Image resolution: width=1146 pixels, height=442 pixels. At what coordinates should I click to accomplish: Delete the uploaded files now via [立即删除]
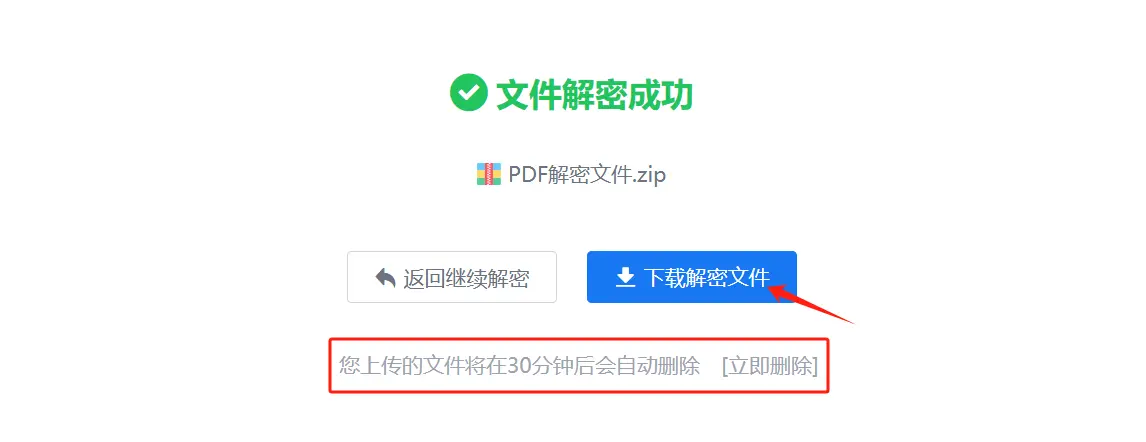[x=770, y=365]
